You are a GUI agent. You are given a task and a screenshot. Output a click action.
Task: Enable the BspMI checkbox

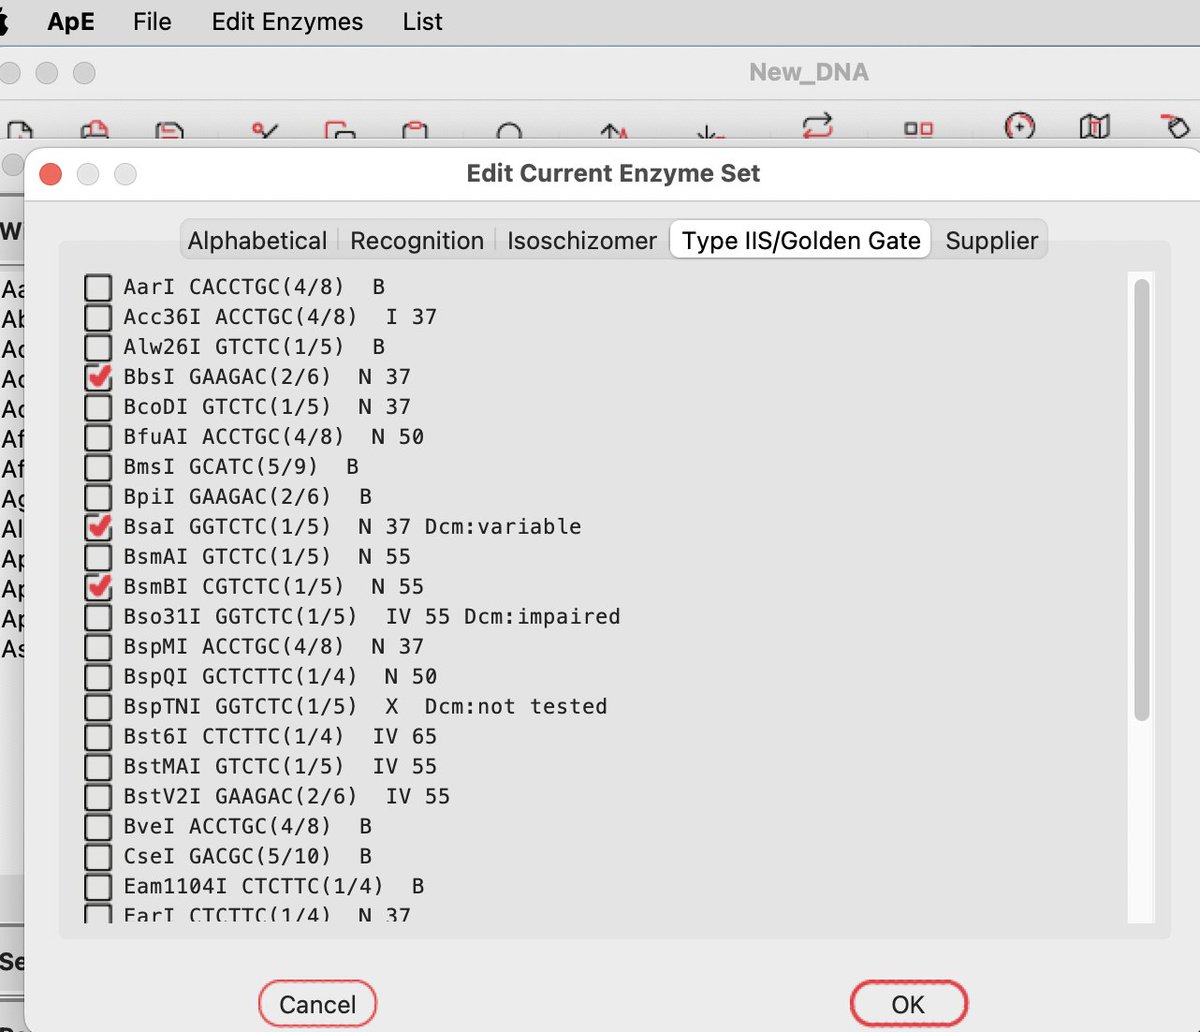(98, 648)
